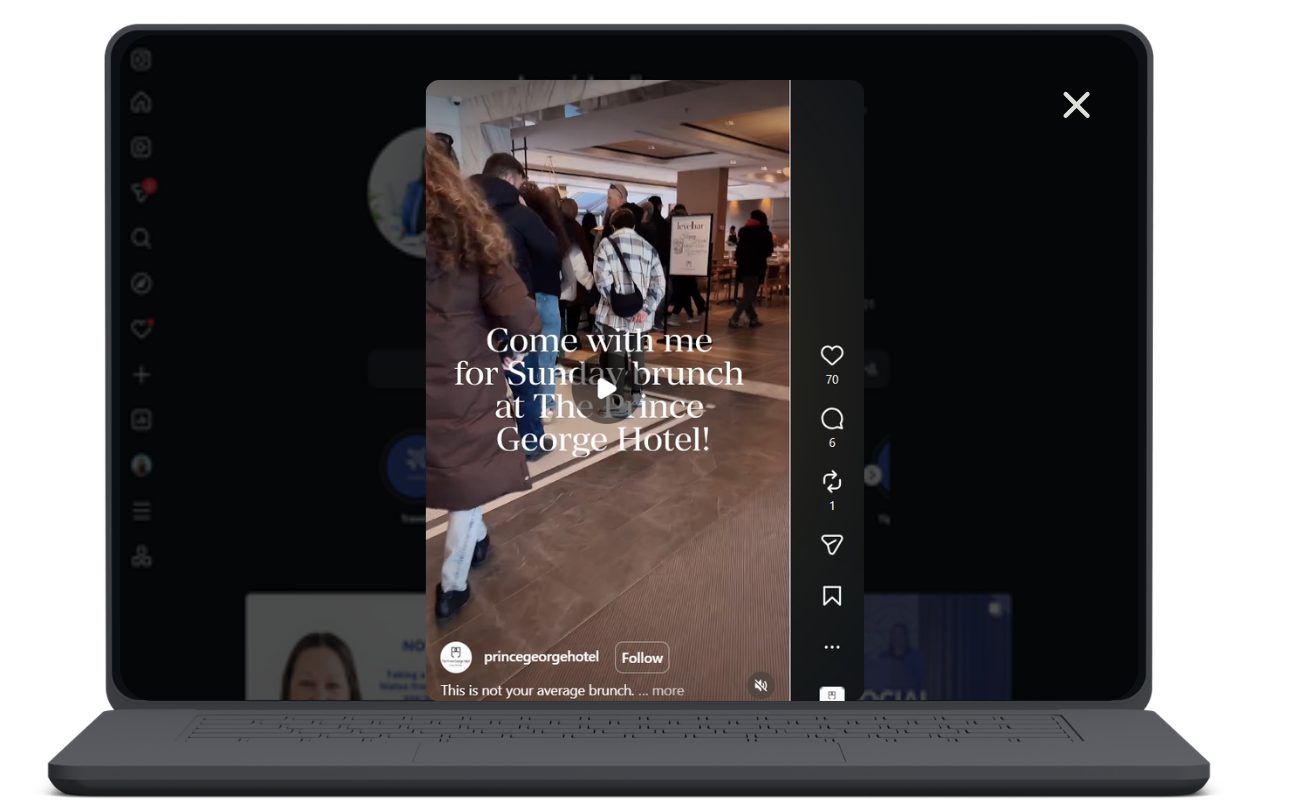Image resolution: width=1290 pixels, height=800 pixels.
Task: Open the hamburger More menu in sidebar
Action: (141, 511)
